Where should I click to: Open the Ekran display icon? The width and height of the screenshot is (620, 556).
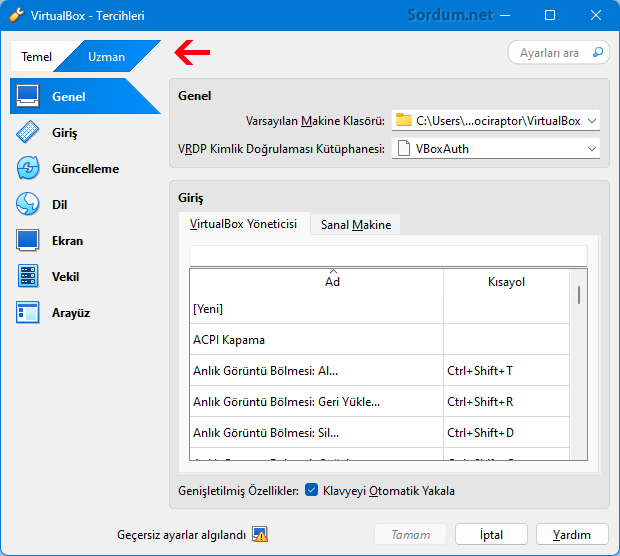[27, 240]
